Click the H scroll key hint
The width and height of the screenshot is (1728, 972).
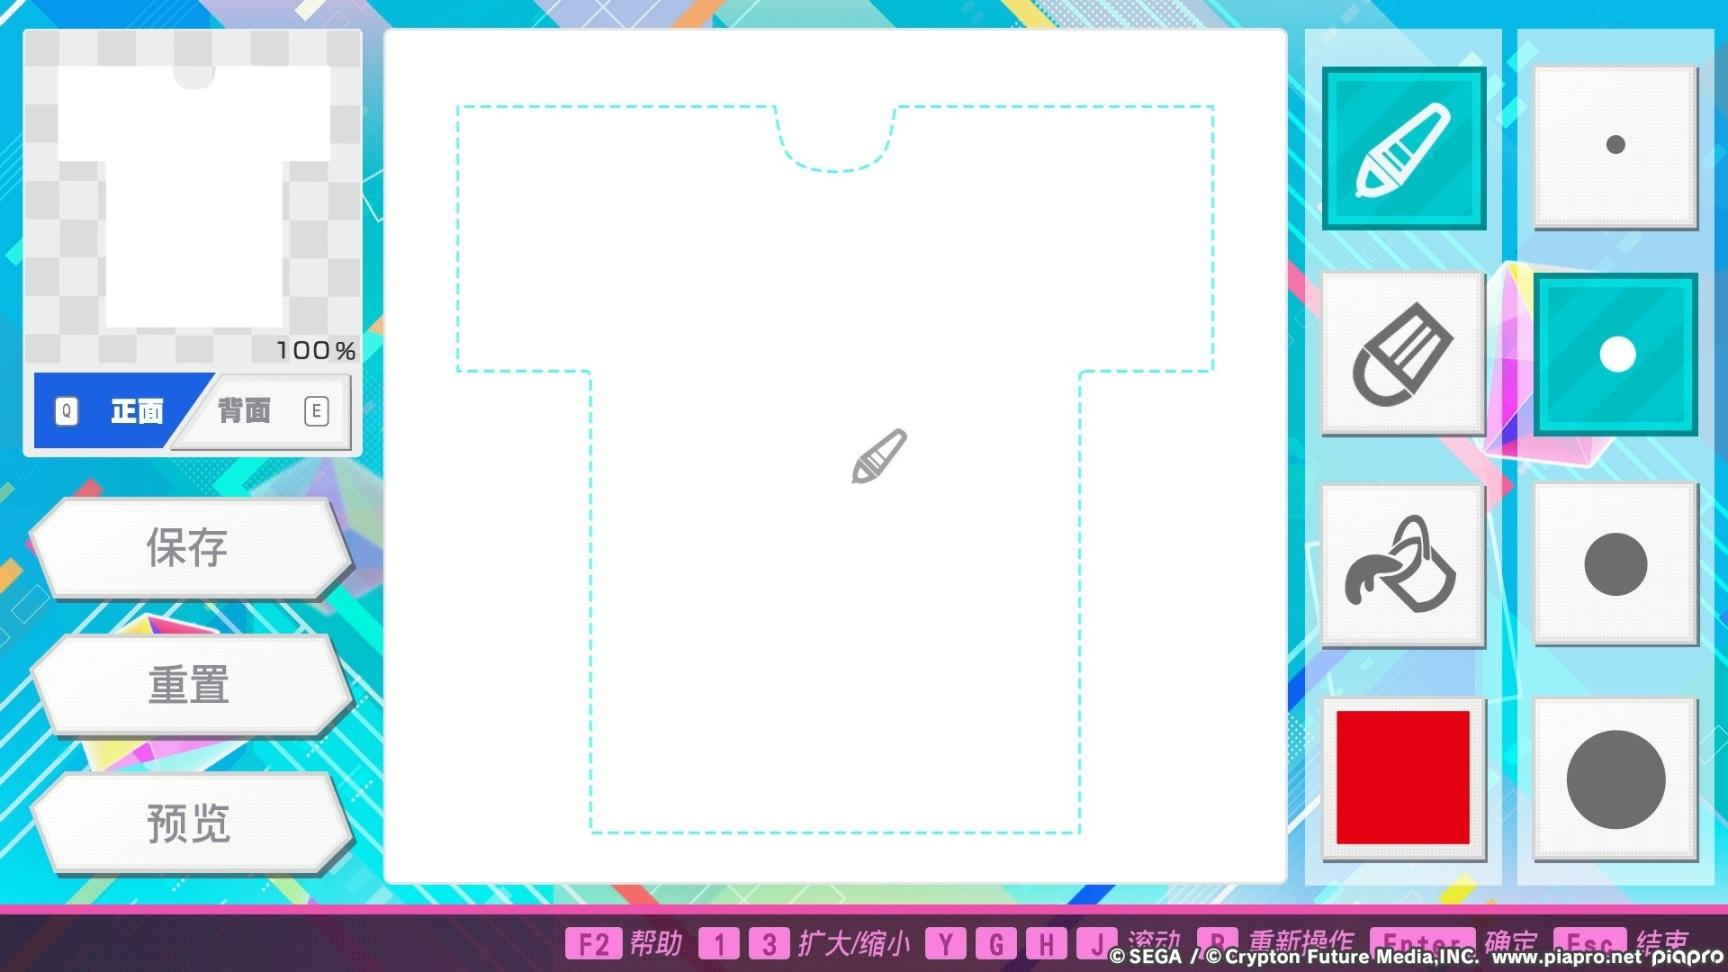pyautogui.click(x=1046, y=944)
